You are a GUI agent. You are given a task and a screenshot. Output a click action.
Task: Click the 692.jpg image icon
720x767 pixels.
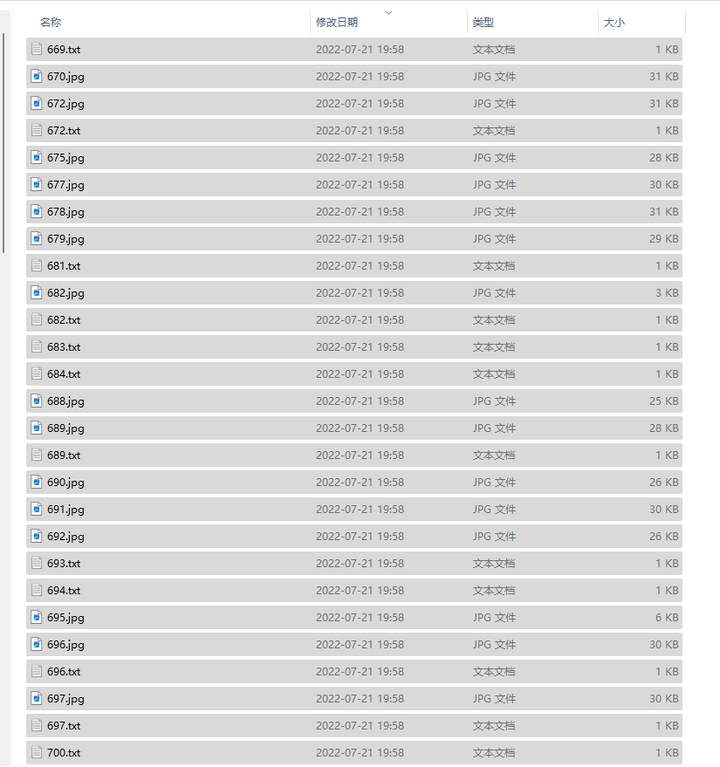click(37, 536)
